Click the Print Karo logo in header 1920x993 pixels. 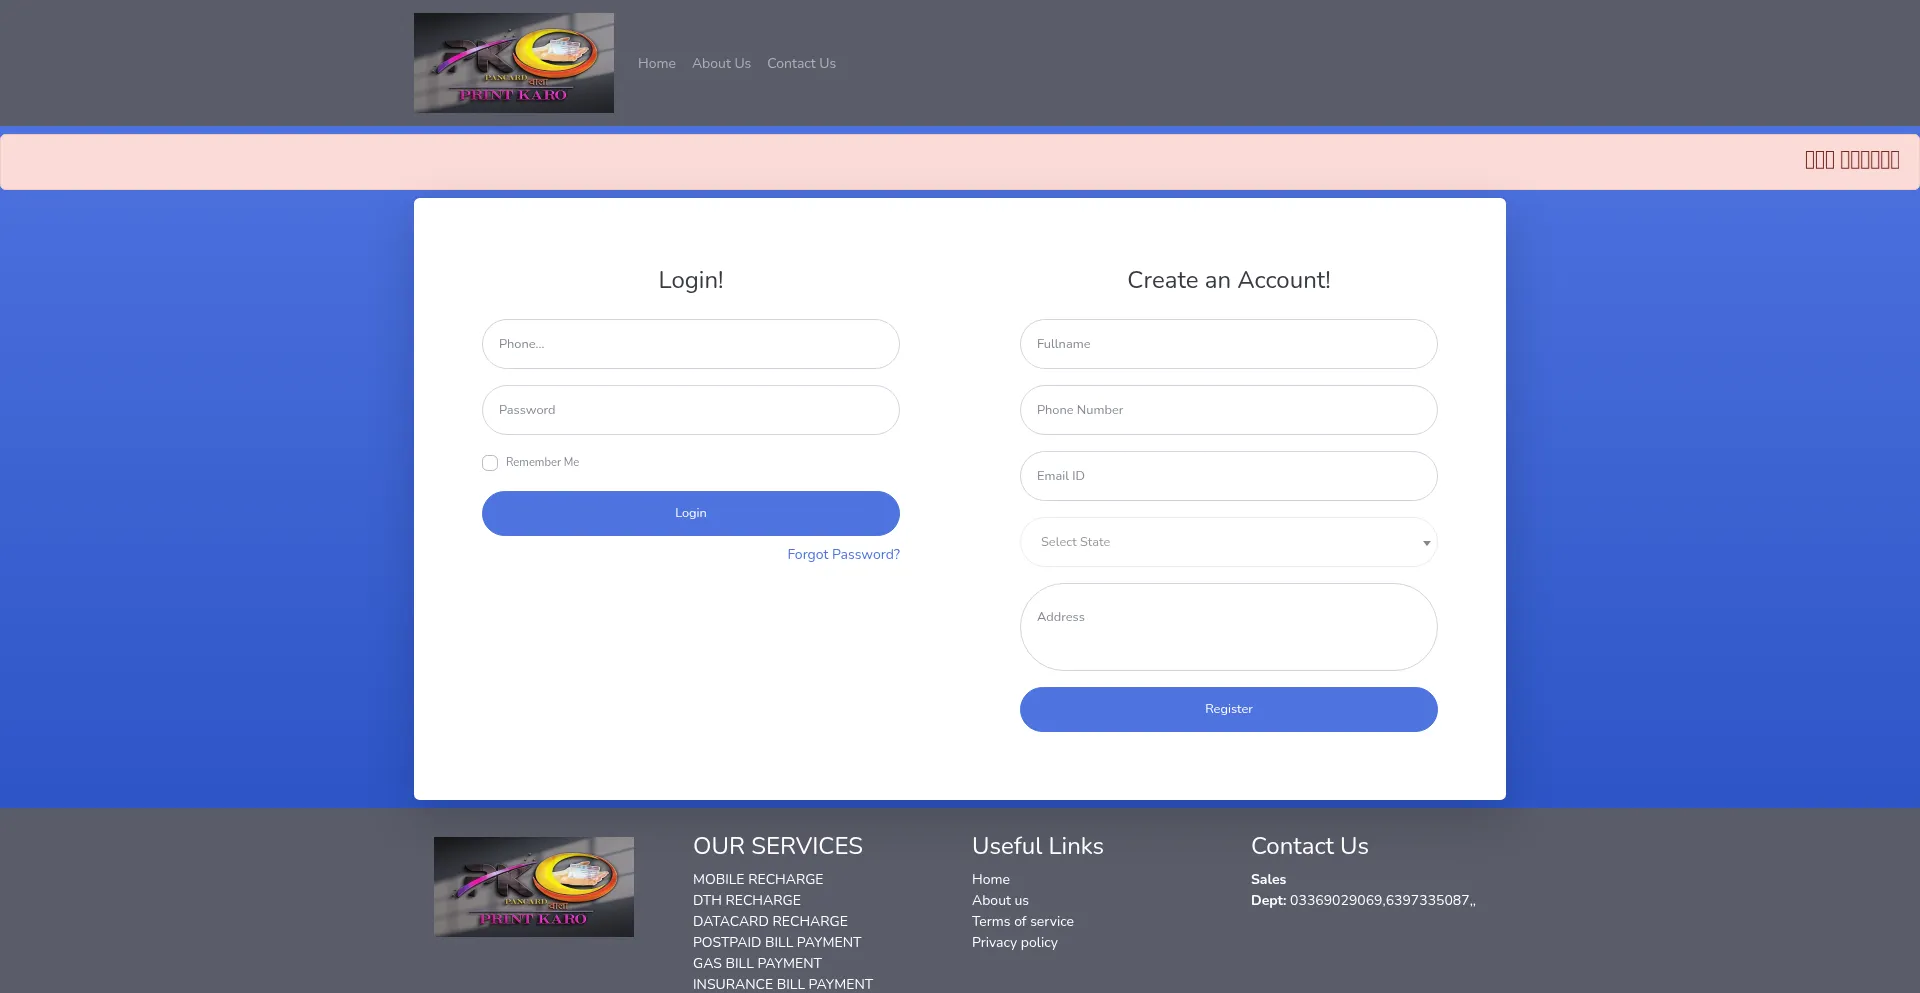[x=513, y=63]
